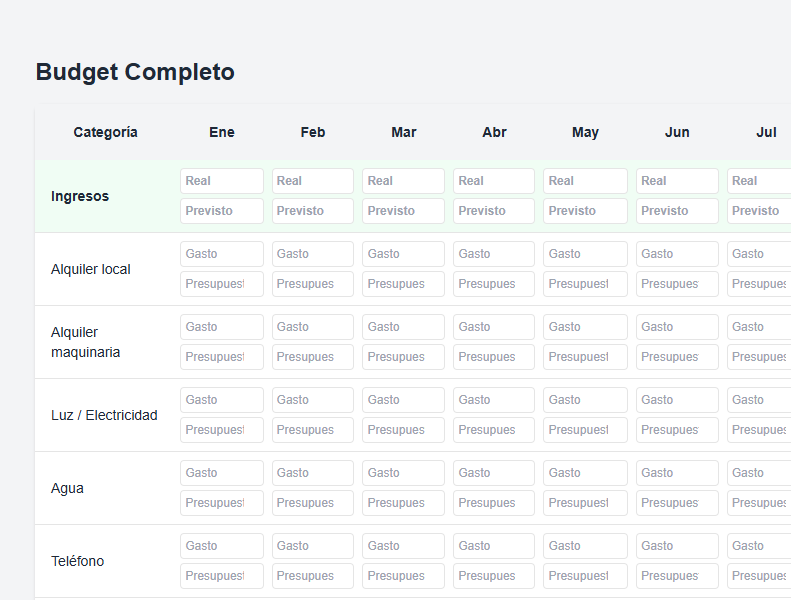
Task: Click the Previsto income field for Feb
Action: tap(312, 211)
